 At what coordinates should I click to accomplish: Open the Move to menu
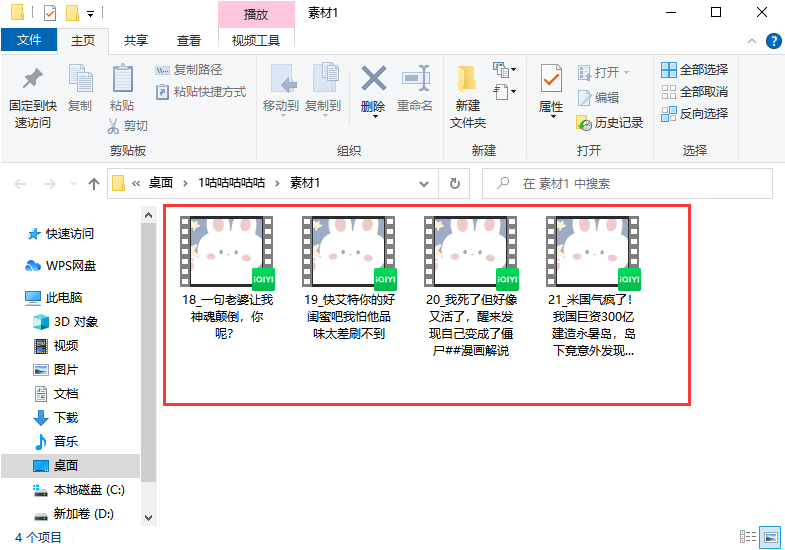click(x=281, y=90)
